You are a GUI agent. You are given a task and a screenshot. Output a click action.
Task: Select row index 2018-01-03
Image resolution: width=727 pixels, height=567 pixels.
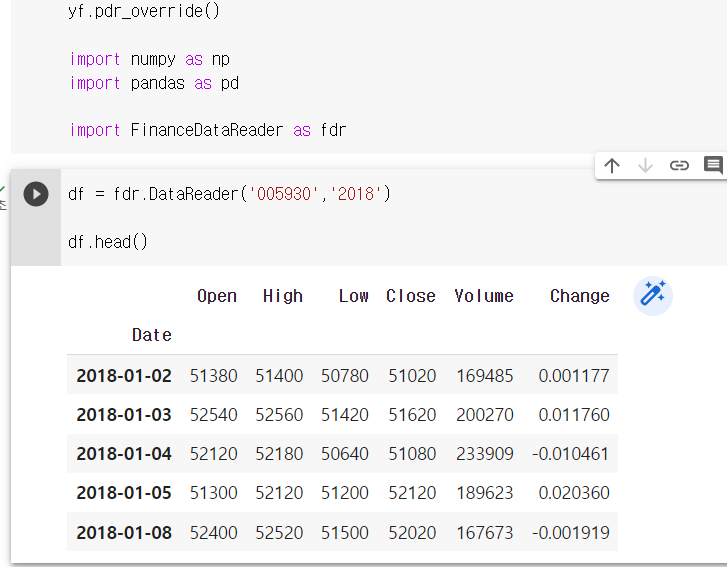(x=124, y=414)
